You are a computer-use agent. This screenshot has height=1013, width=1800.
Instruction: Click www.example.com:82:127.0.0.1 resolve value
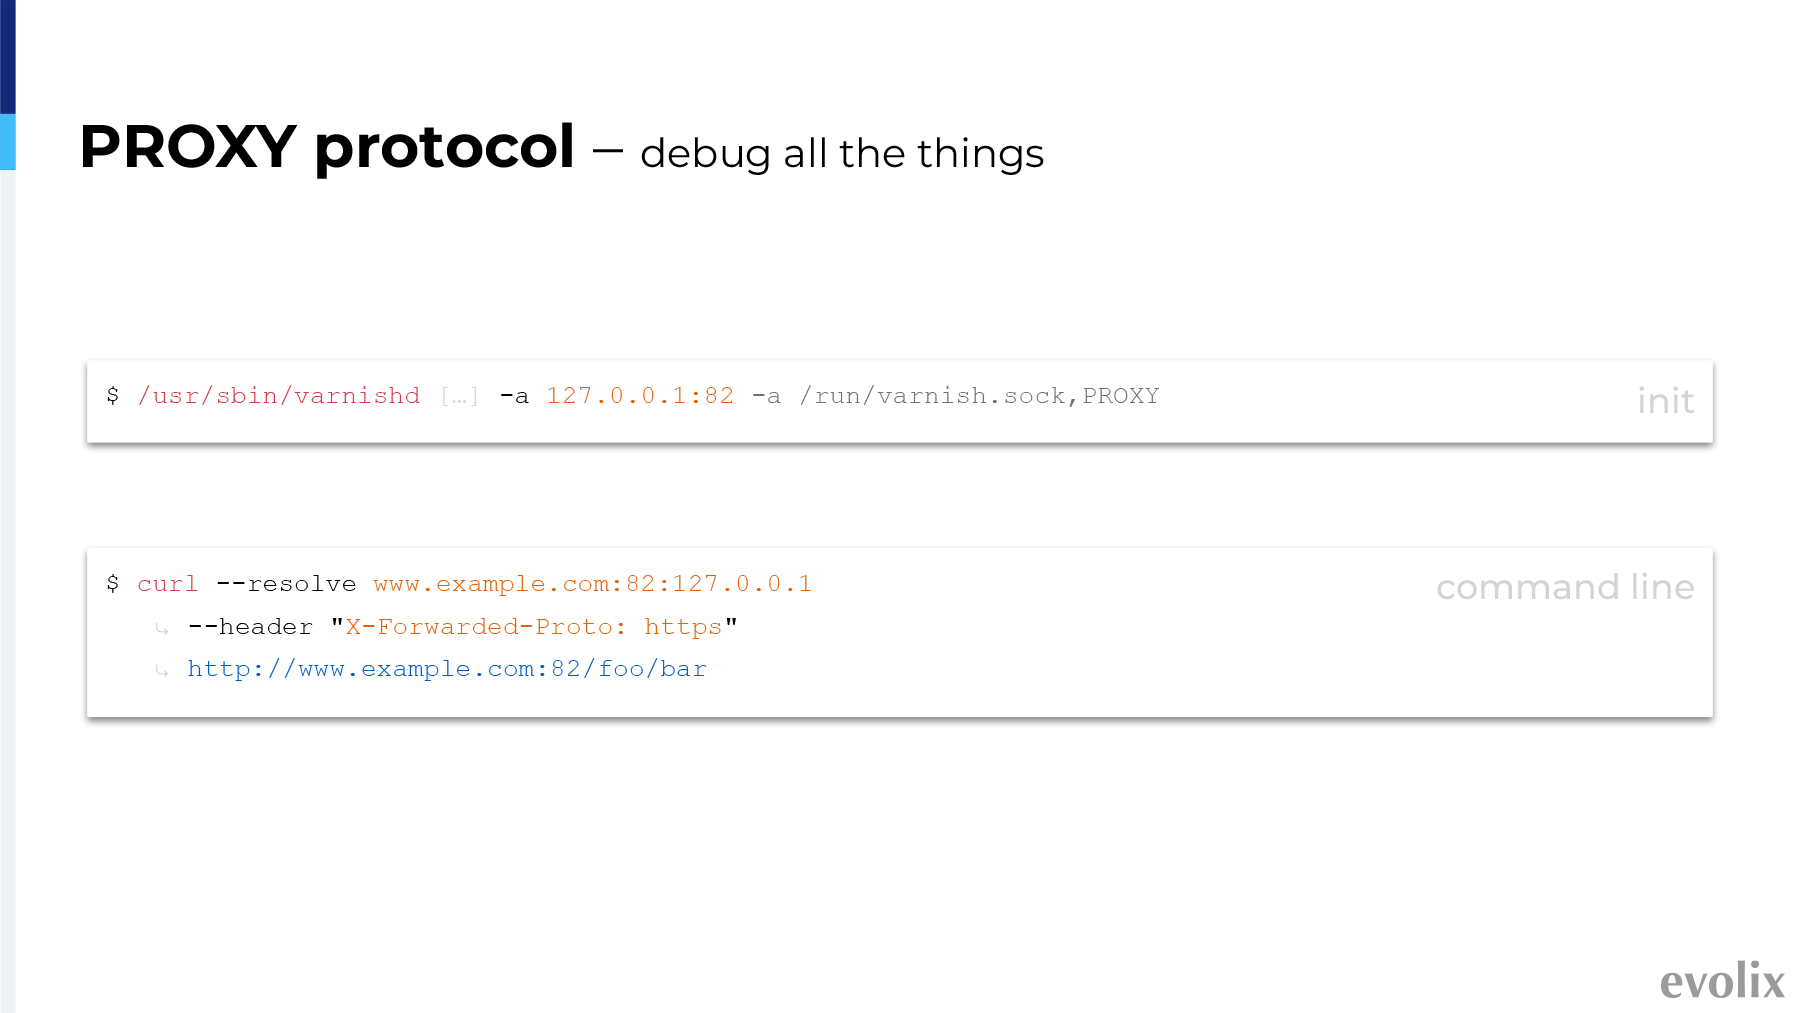click(593, 584)
